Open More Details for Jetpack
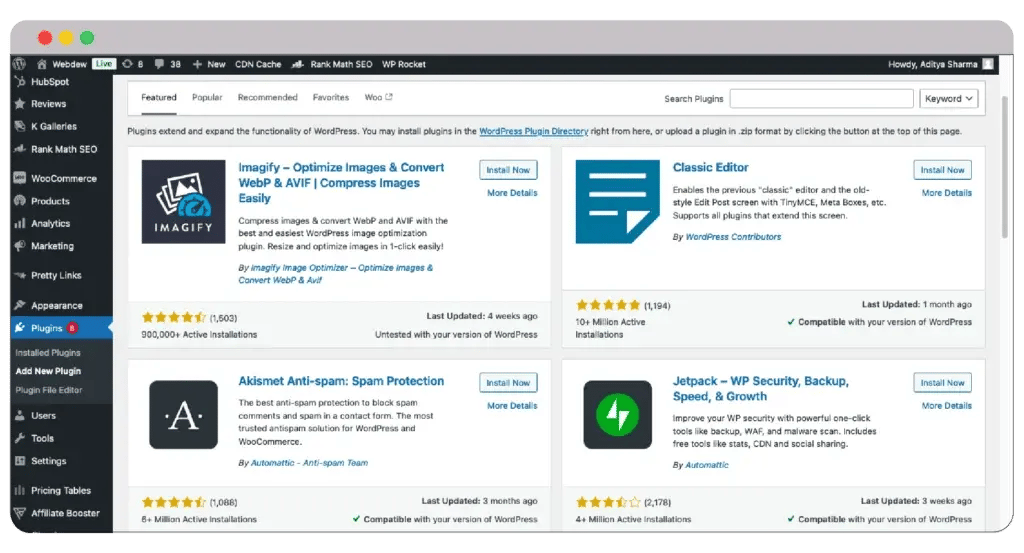The image size is (1024, 553). pyautogui.click(x=946, y=405)
